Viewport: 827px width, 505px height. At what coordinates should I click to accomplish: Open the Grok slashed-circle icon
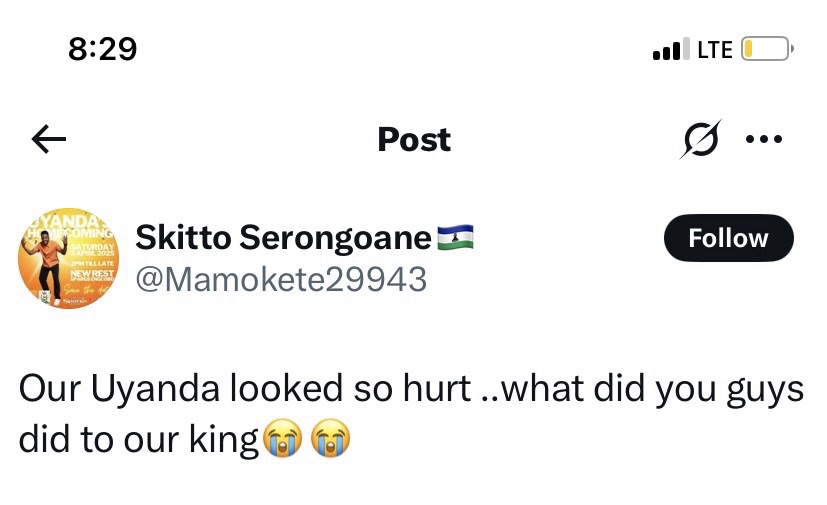click(700, 139)
